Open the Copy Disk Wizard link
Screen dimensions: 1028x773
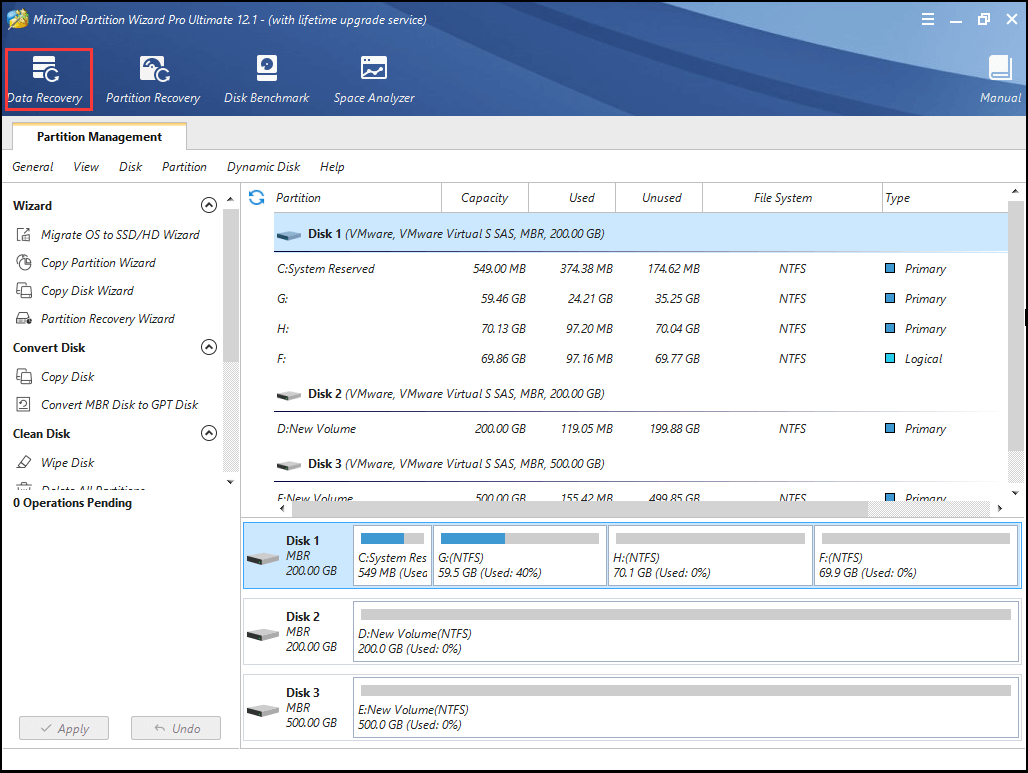(87, 290)
